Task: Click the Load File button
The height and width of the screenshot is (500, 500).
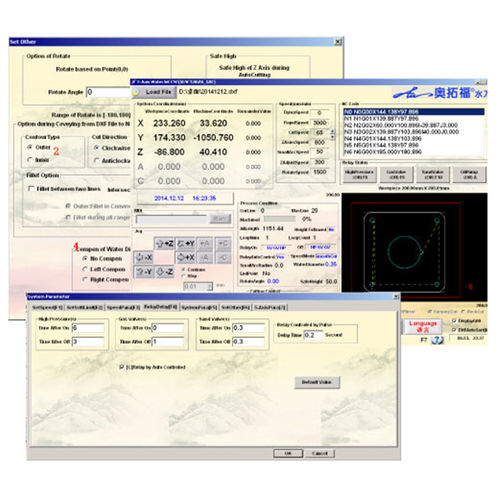Action: coord(154,92)
